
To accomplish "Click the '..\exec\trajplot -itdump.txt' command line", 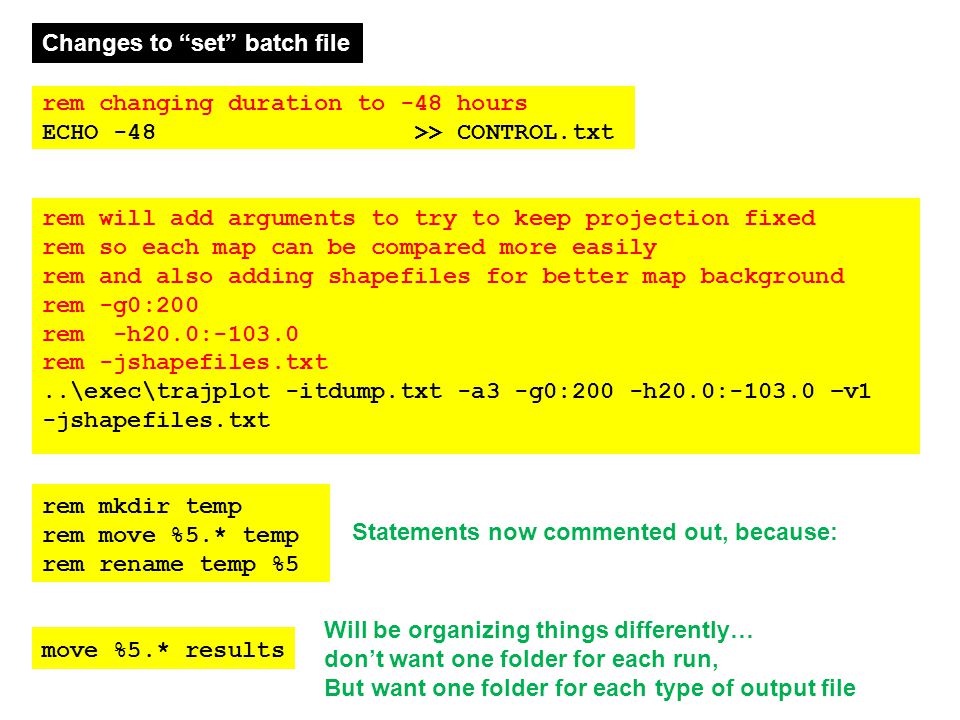I will coord(457,392).
